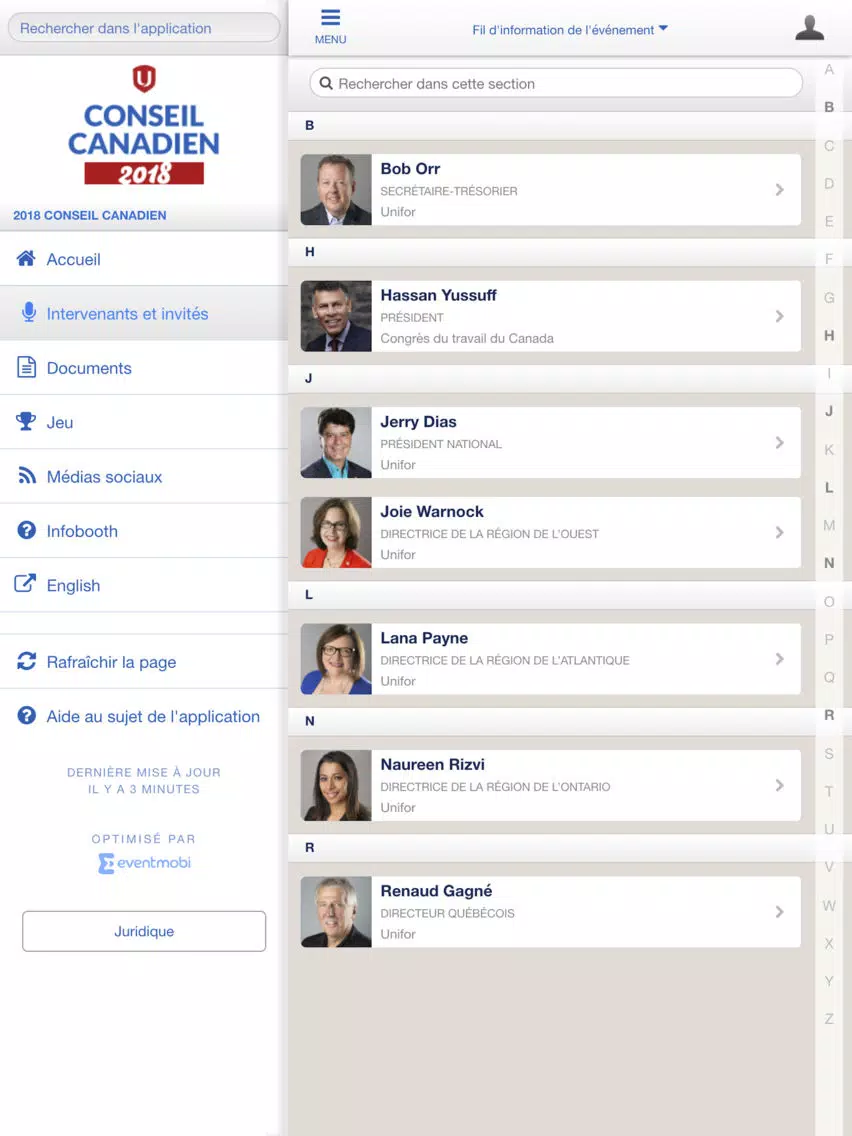Viewport: 852px width, 1136px height.
Task: Open the user profile icon
Action: coord(809,28)
